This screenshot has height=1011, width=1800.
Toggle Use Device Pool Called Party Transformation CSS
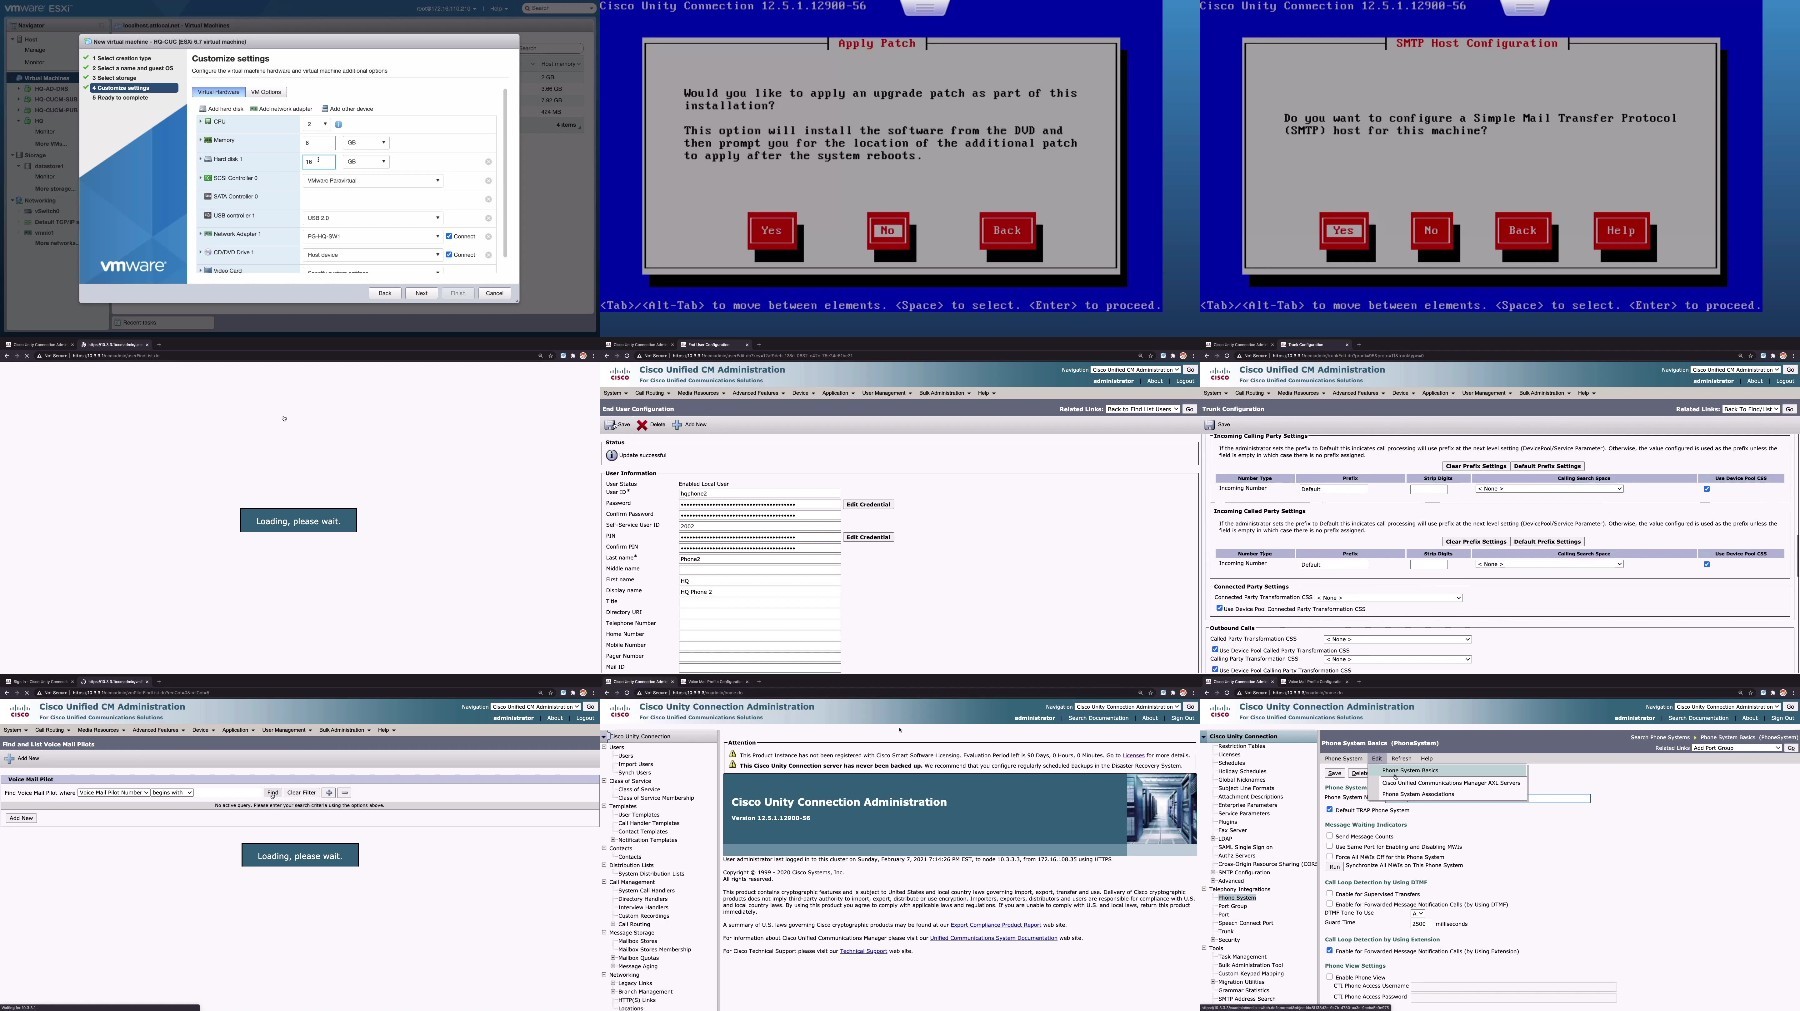[x=1215, y=649]
